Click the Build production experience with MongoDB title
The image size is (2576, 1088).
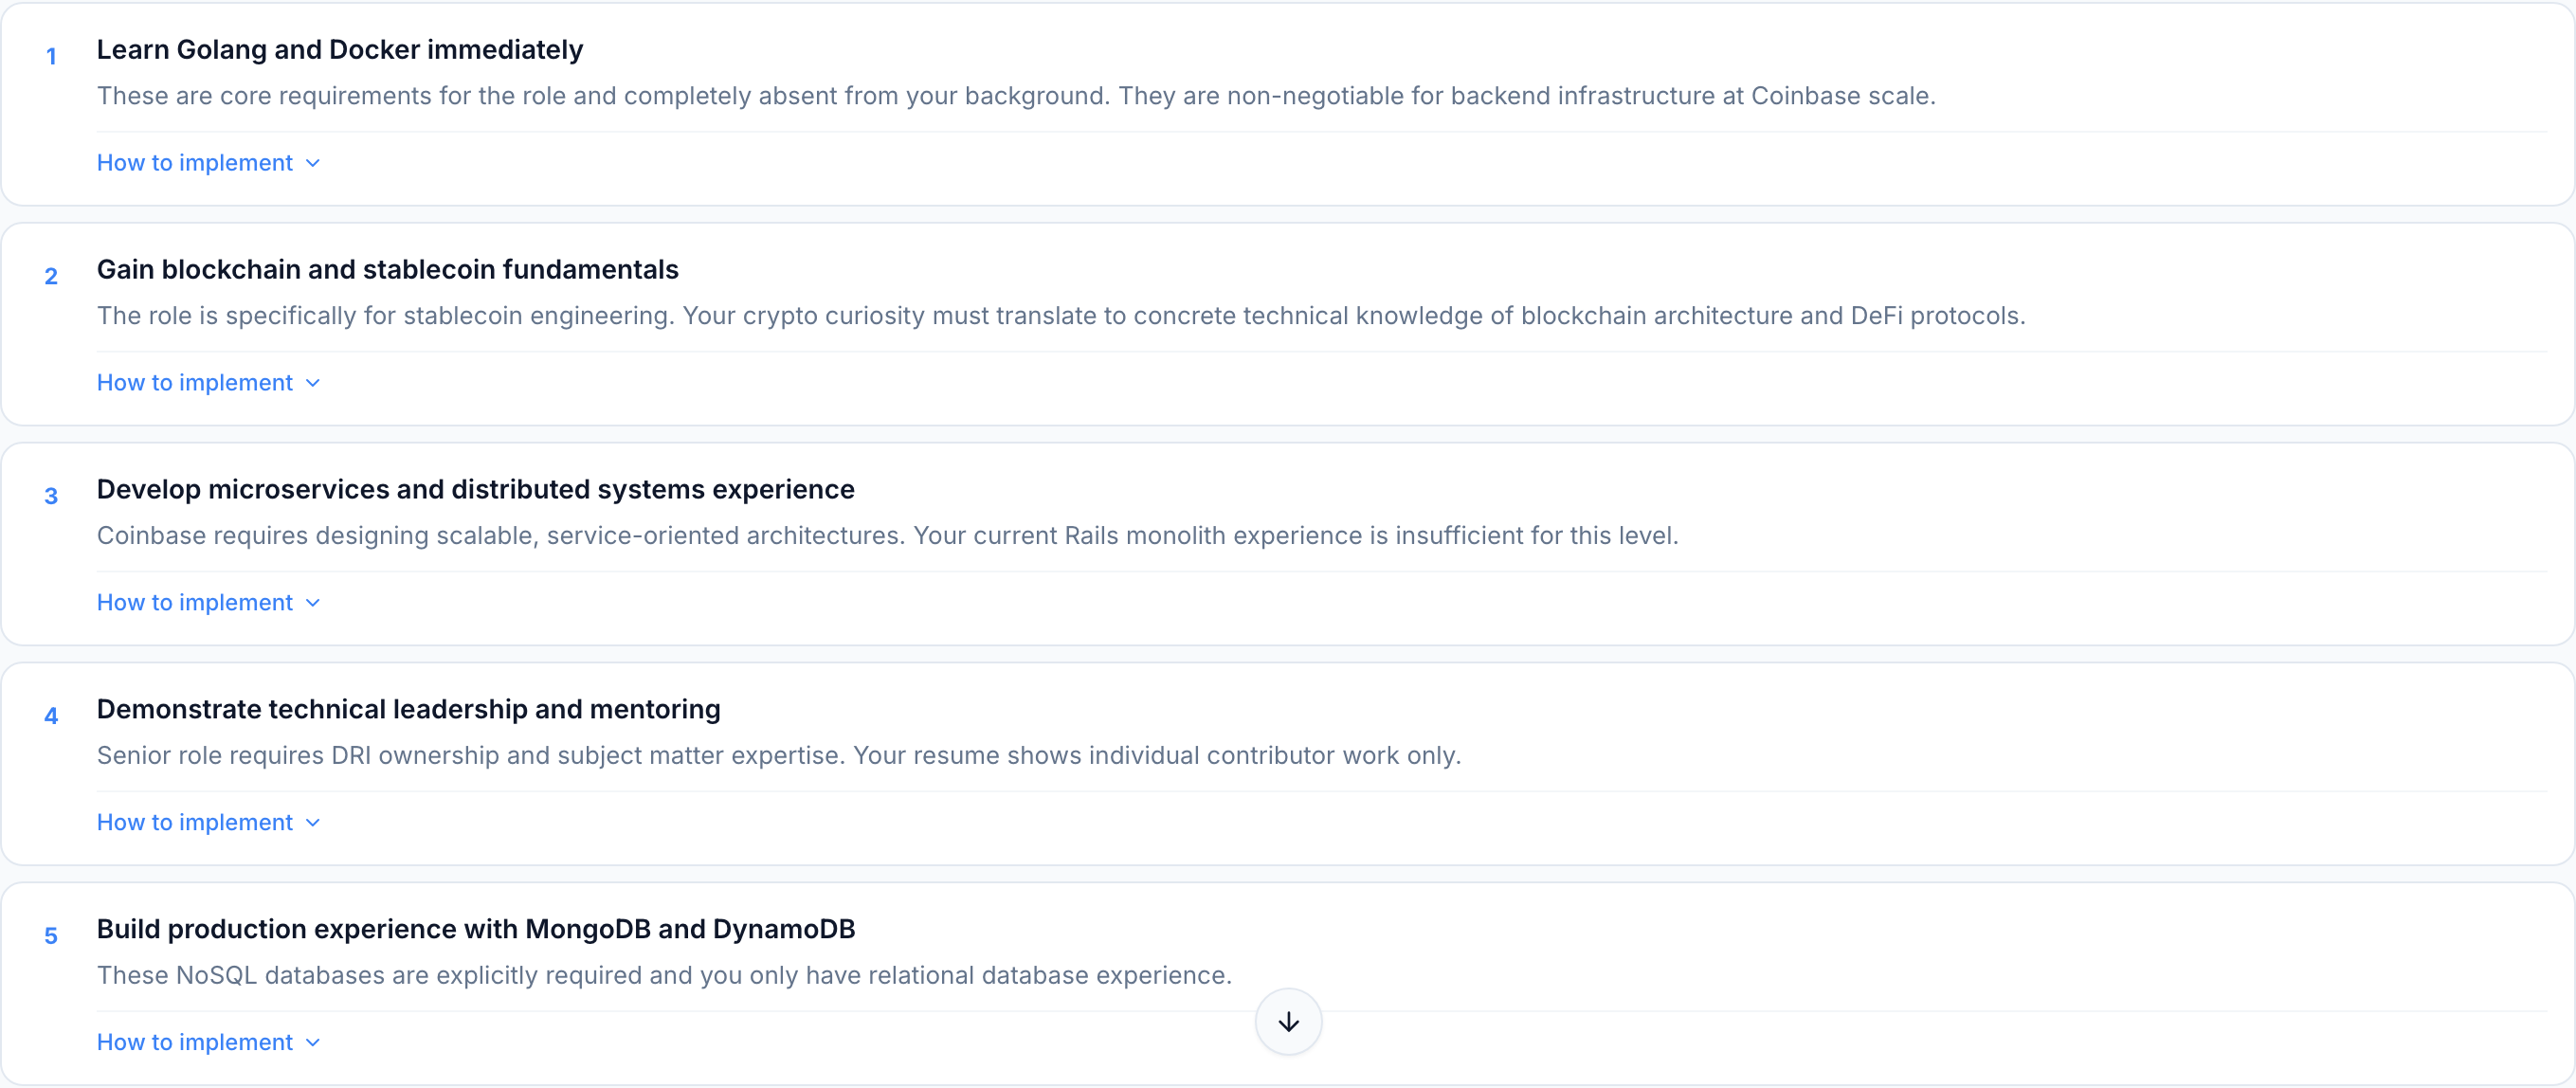(475, 930)
